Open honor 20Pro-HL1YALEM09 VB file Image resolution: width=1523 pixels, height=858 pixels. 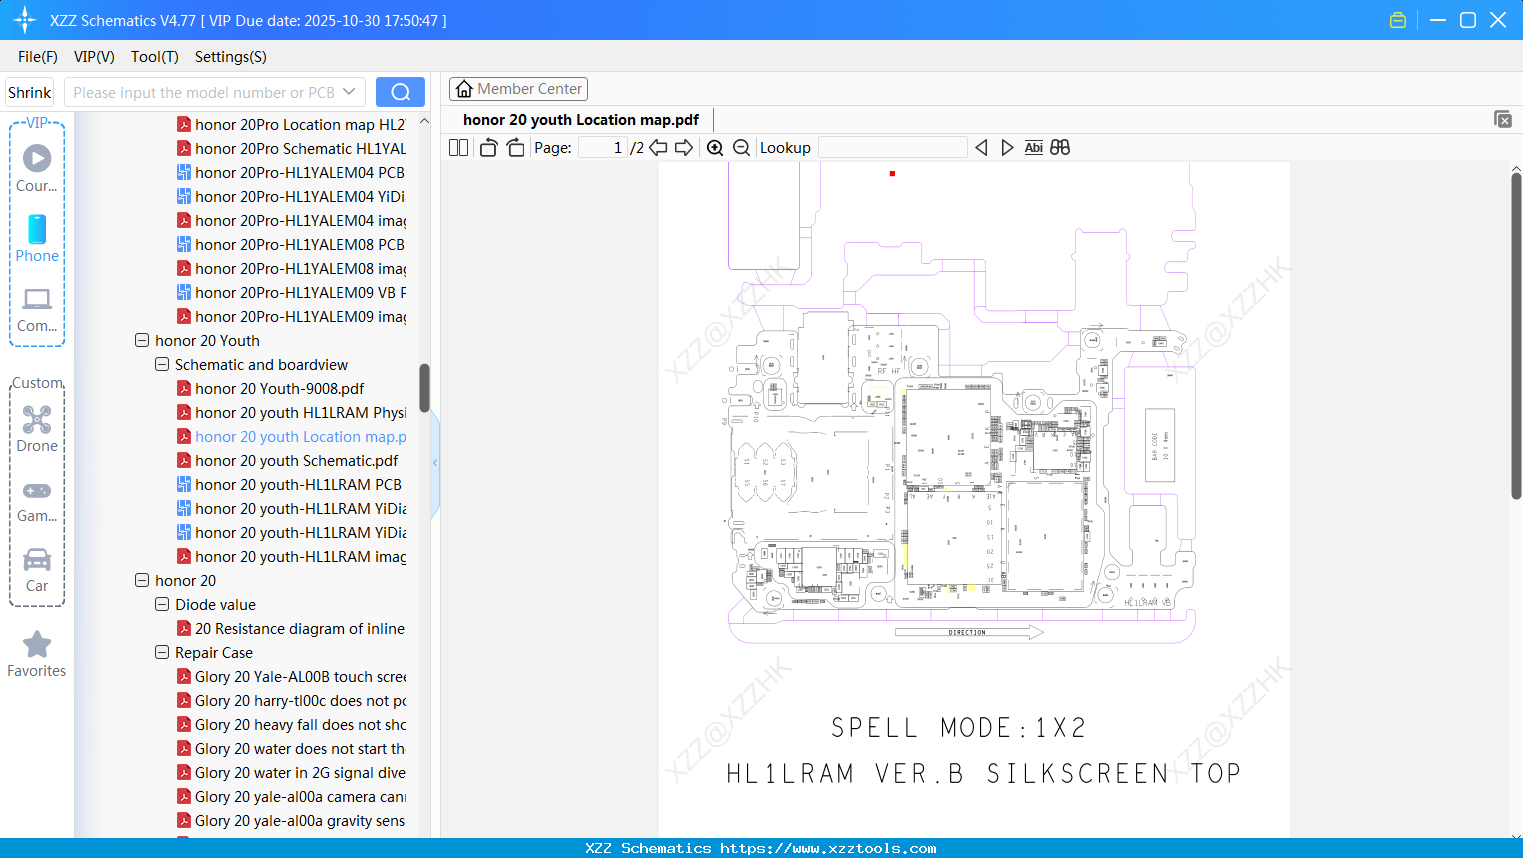tap(300, 293)
